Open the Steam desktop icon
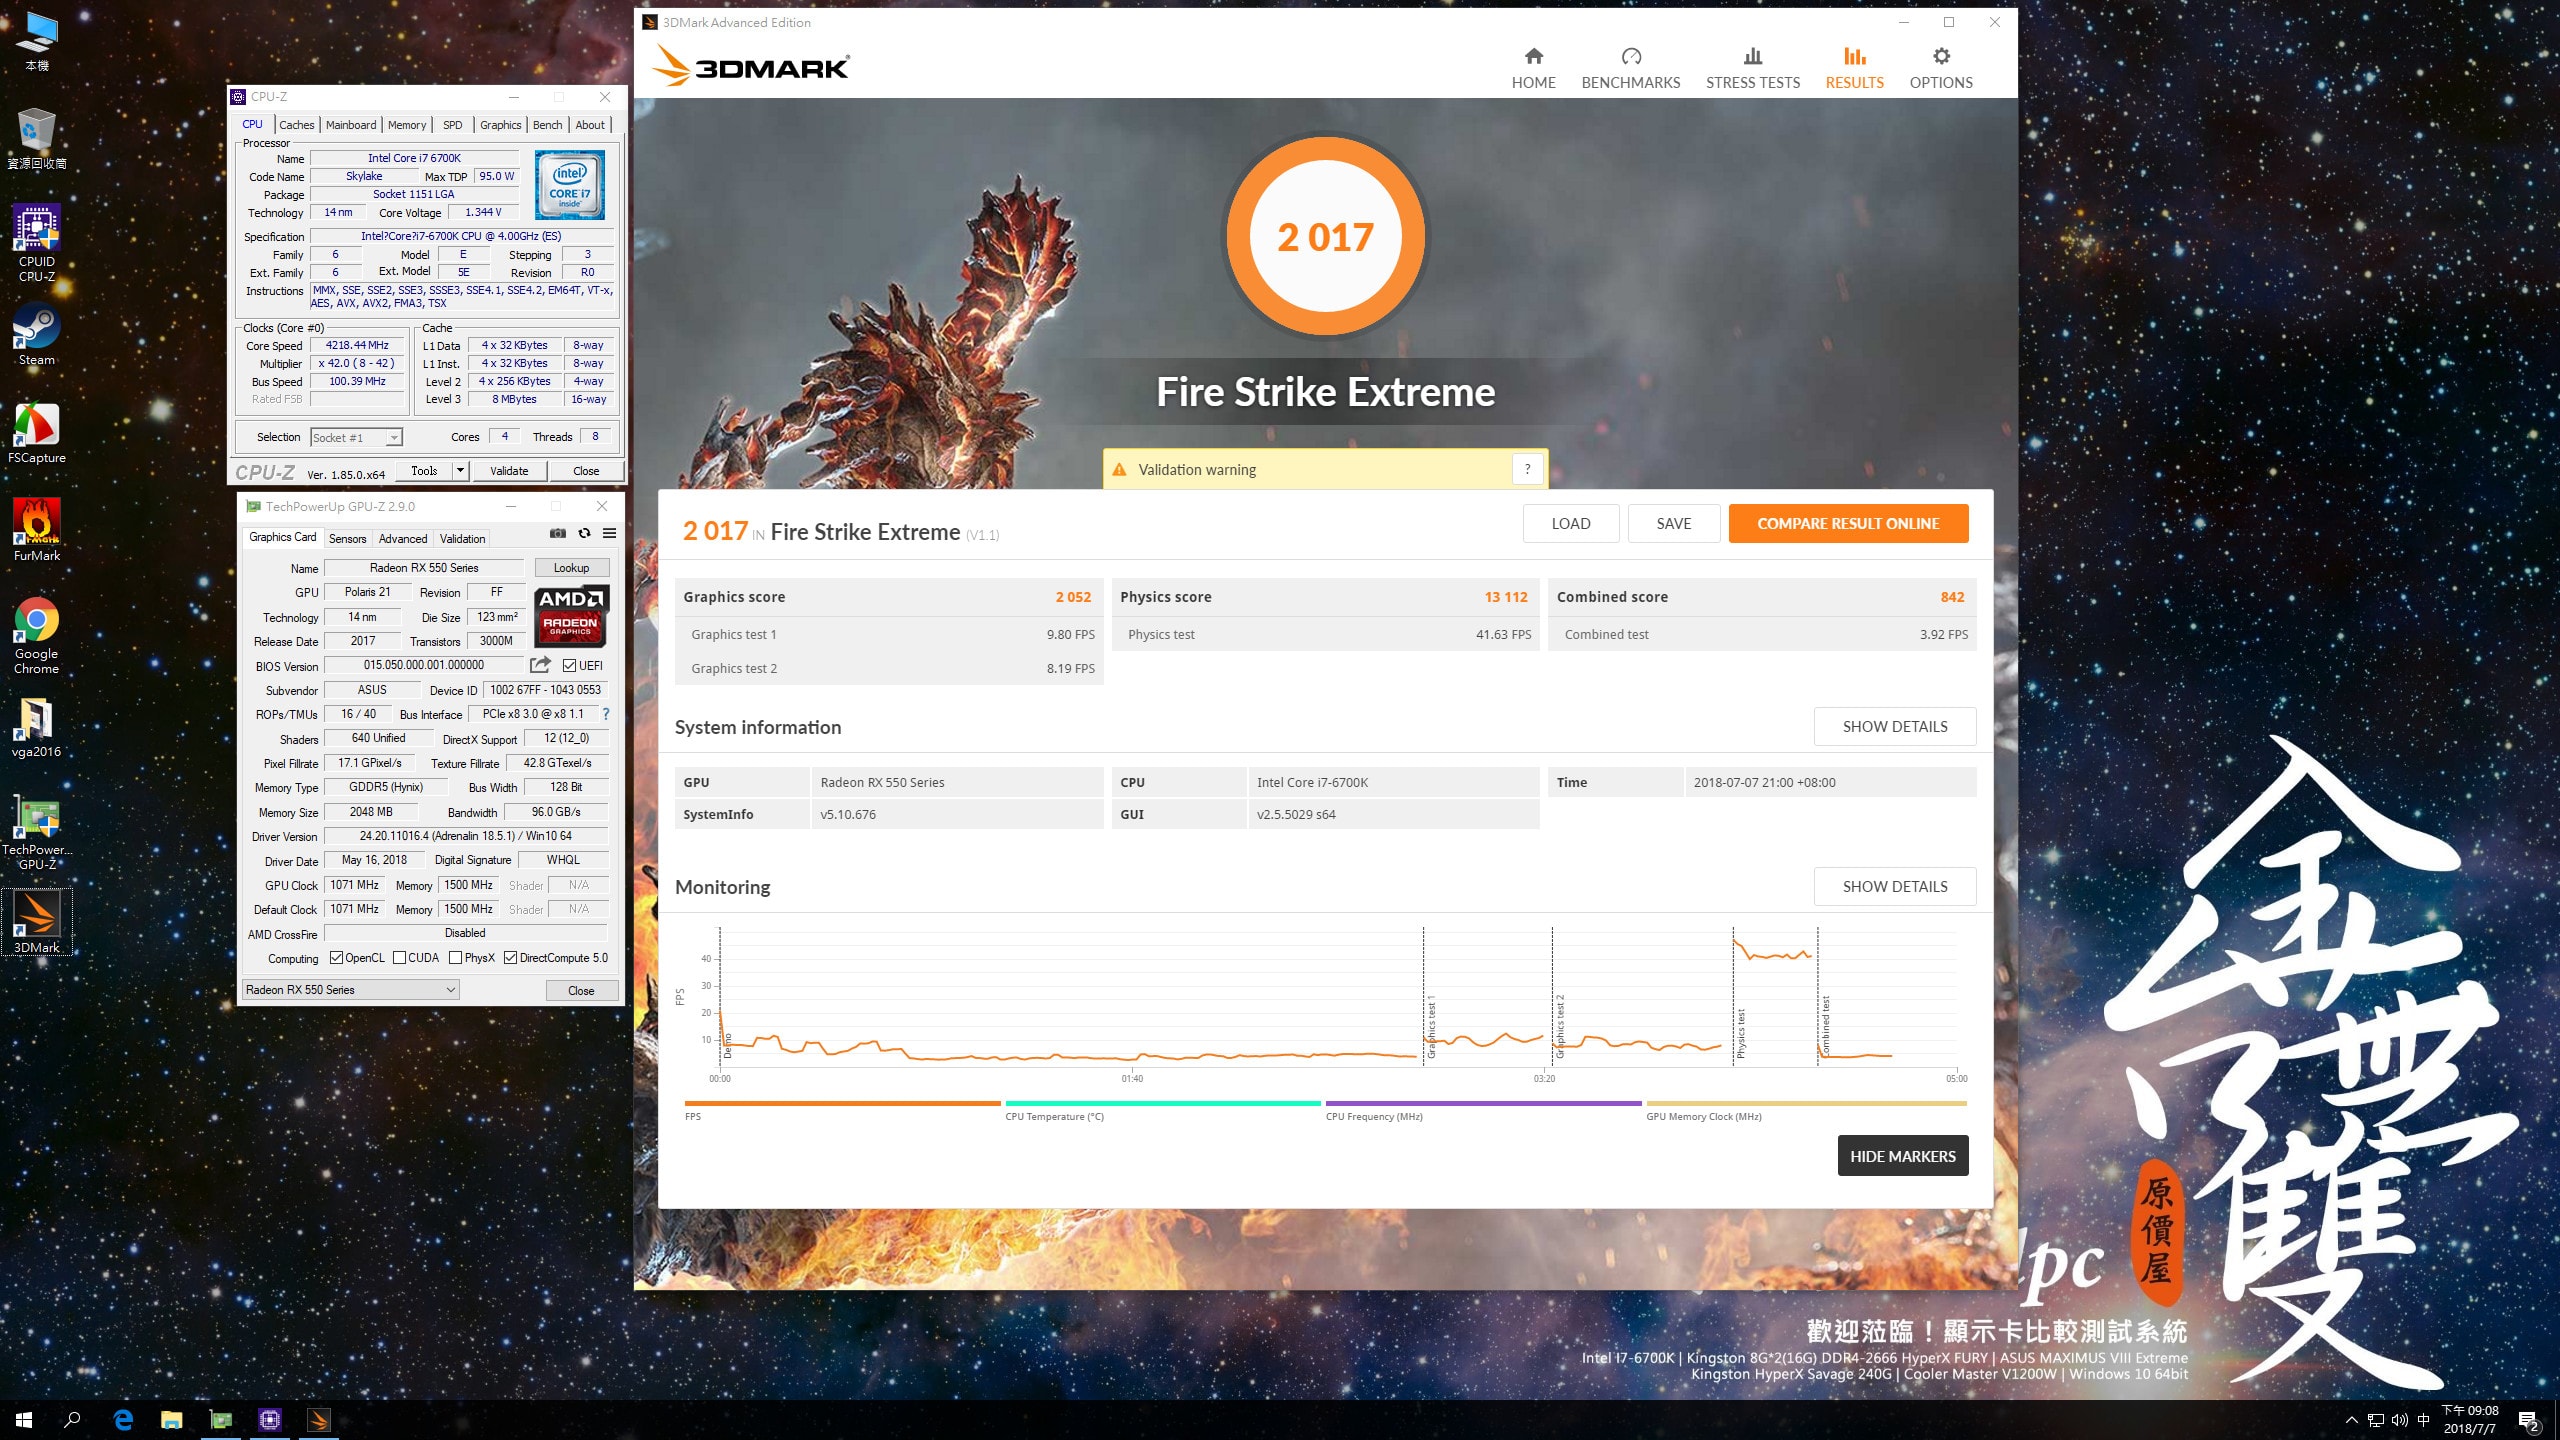 click(x=36, y=335)
